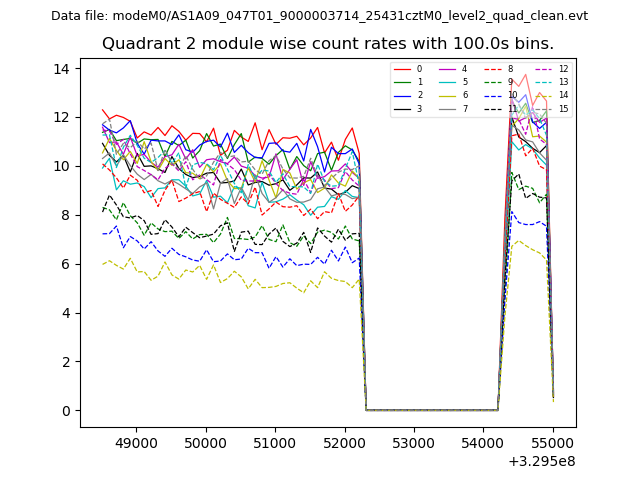Click the cyan solid legend line for module 5
Image resolution: width=640 pixels, height=480 pixels.
click(x=446, y=82)
